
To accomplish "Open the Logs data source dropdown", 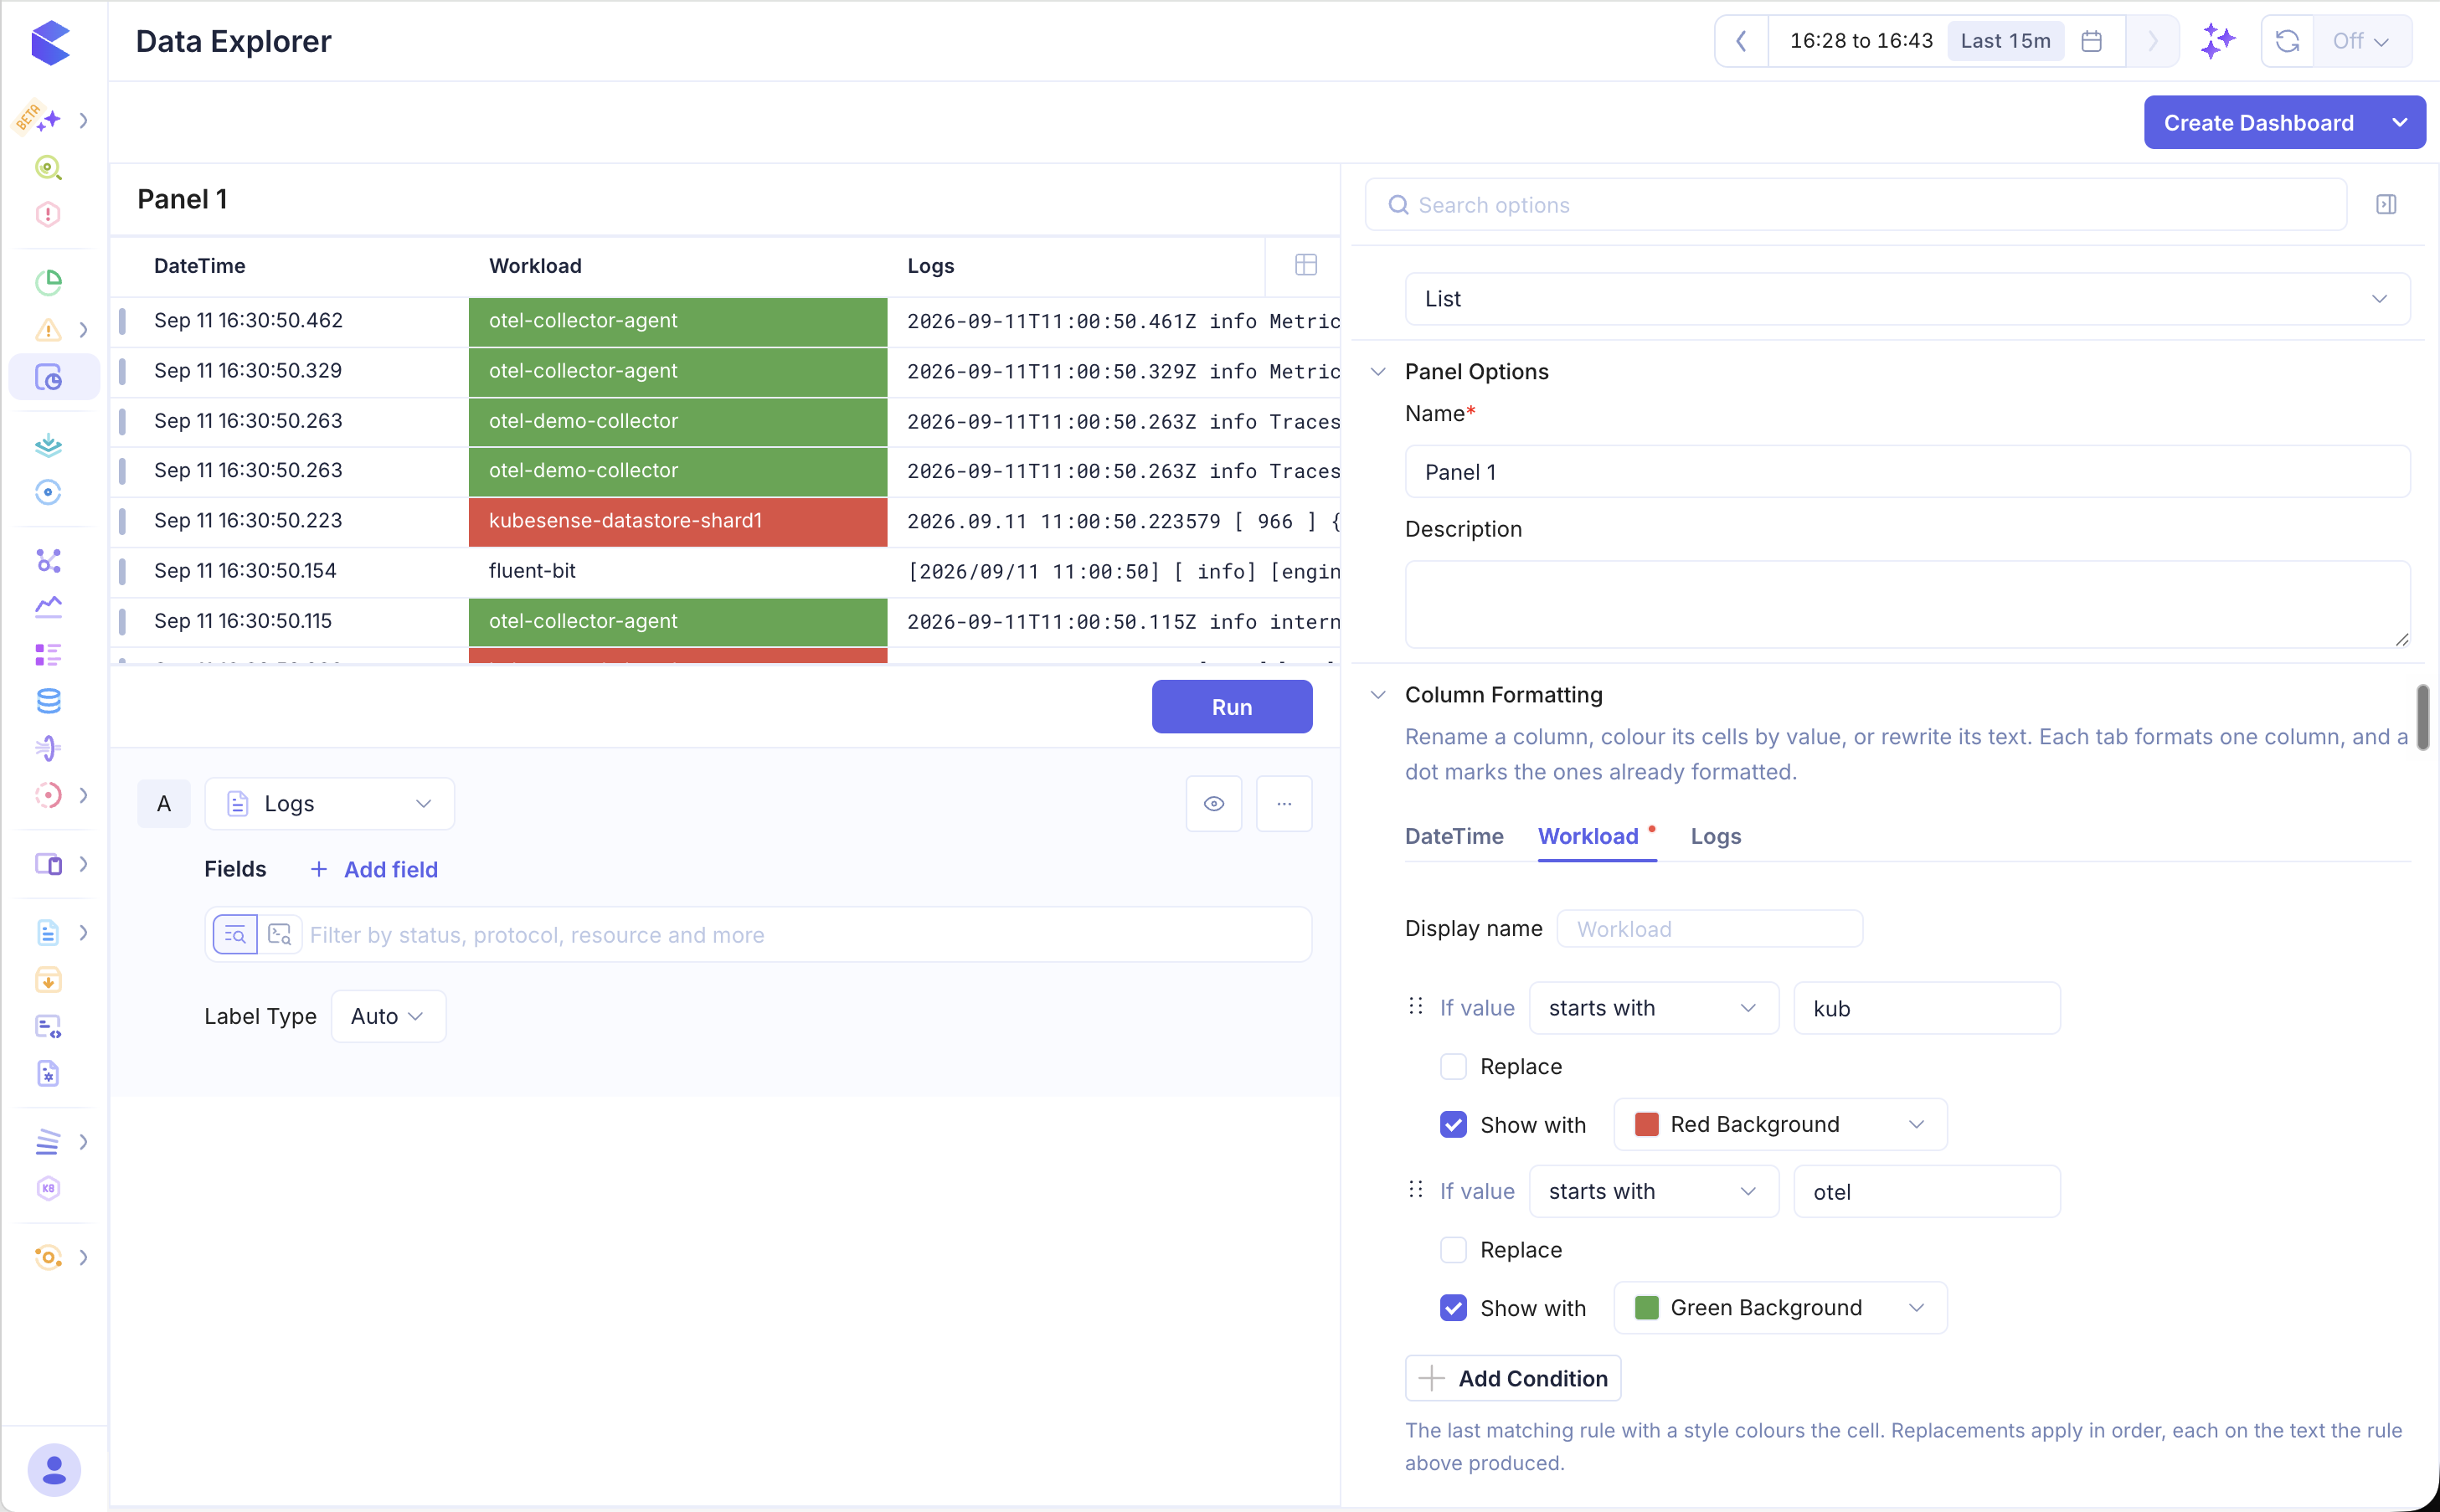I will coord(329,804).
